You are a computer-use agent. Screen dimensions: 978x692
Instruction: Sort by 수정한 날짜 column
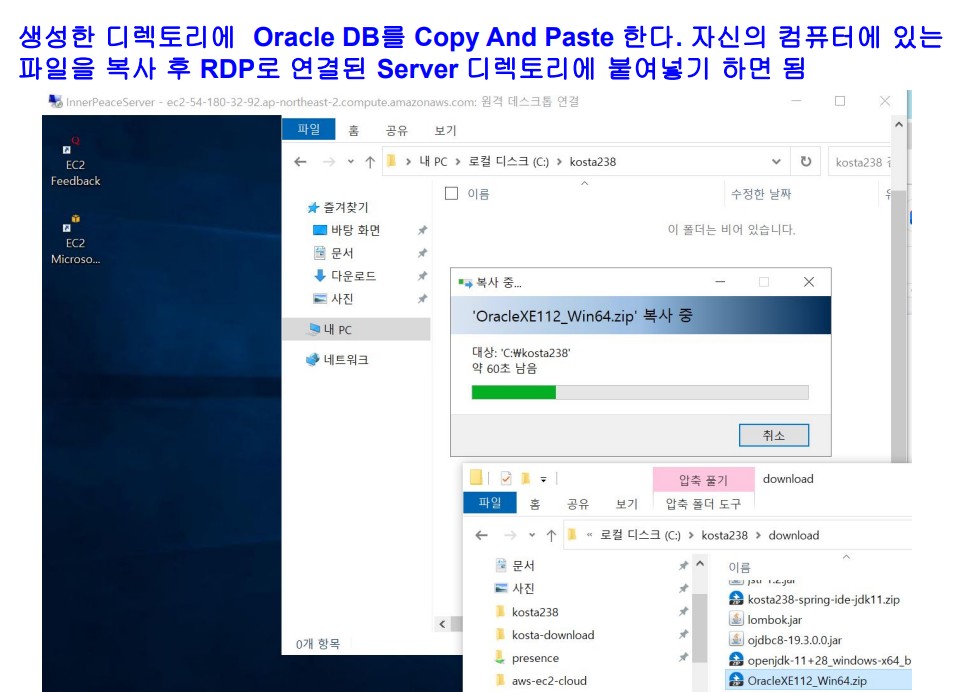[x=760, y=194]
